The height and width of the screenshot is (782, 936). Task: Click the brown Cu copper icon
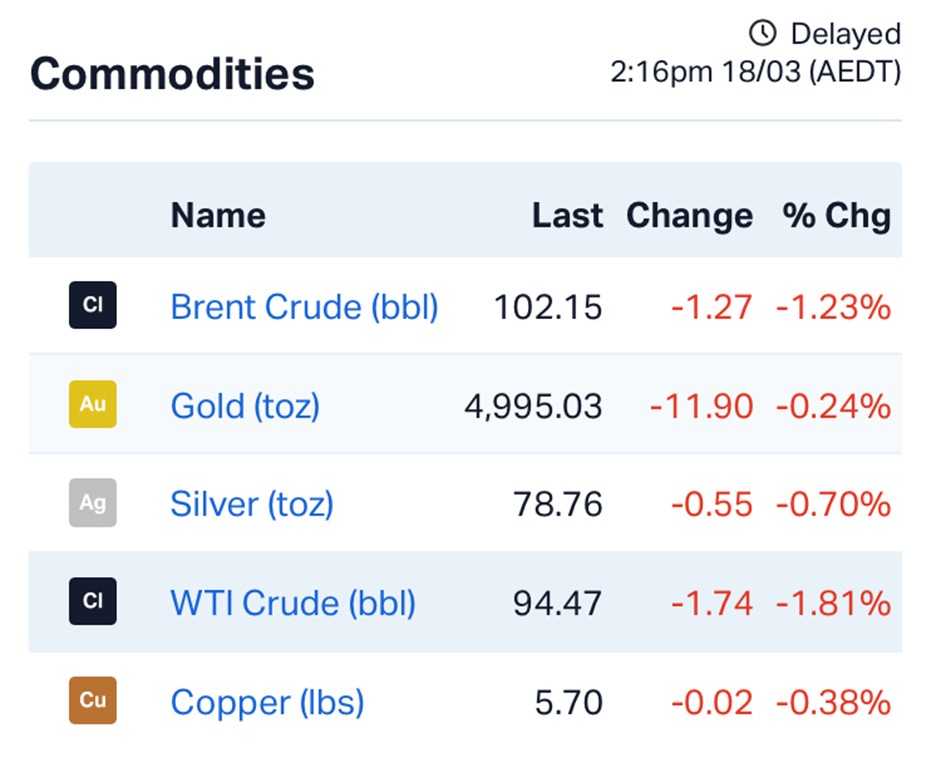[92, 702]
